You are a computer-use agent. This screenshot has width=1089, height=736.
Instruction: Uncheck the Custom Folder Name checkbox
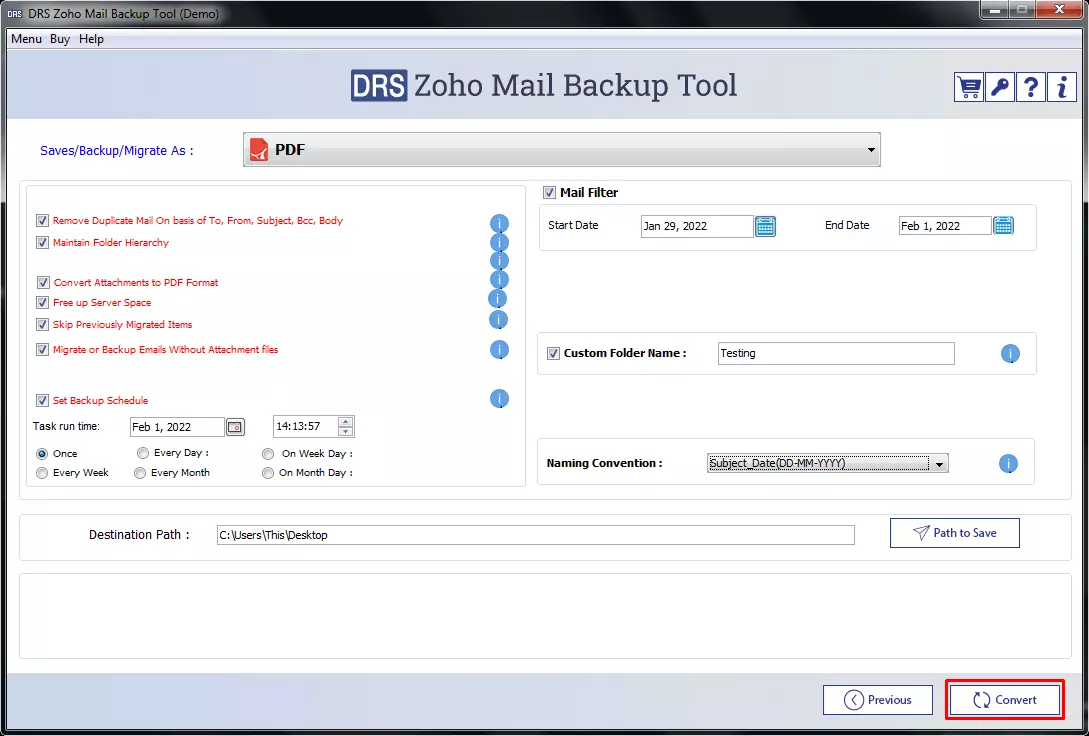(x=554, y=353)
